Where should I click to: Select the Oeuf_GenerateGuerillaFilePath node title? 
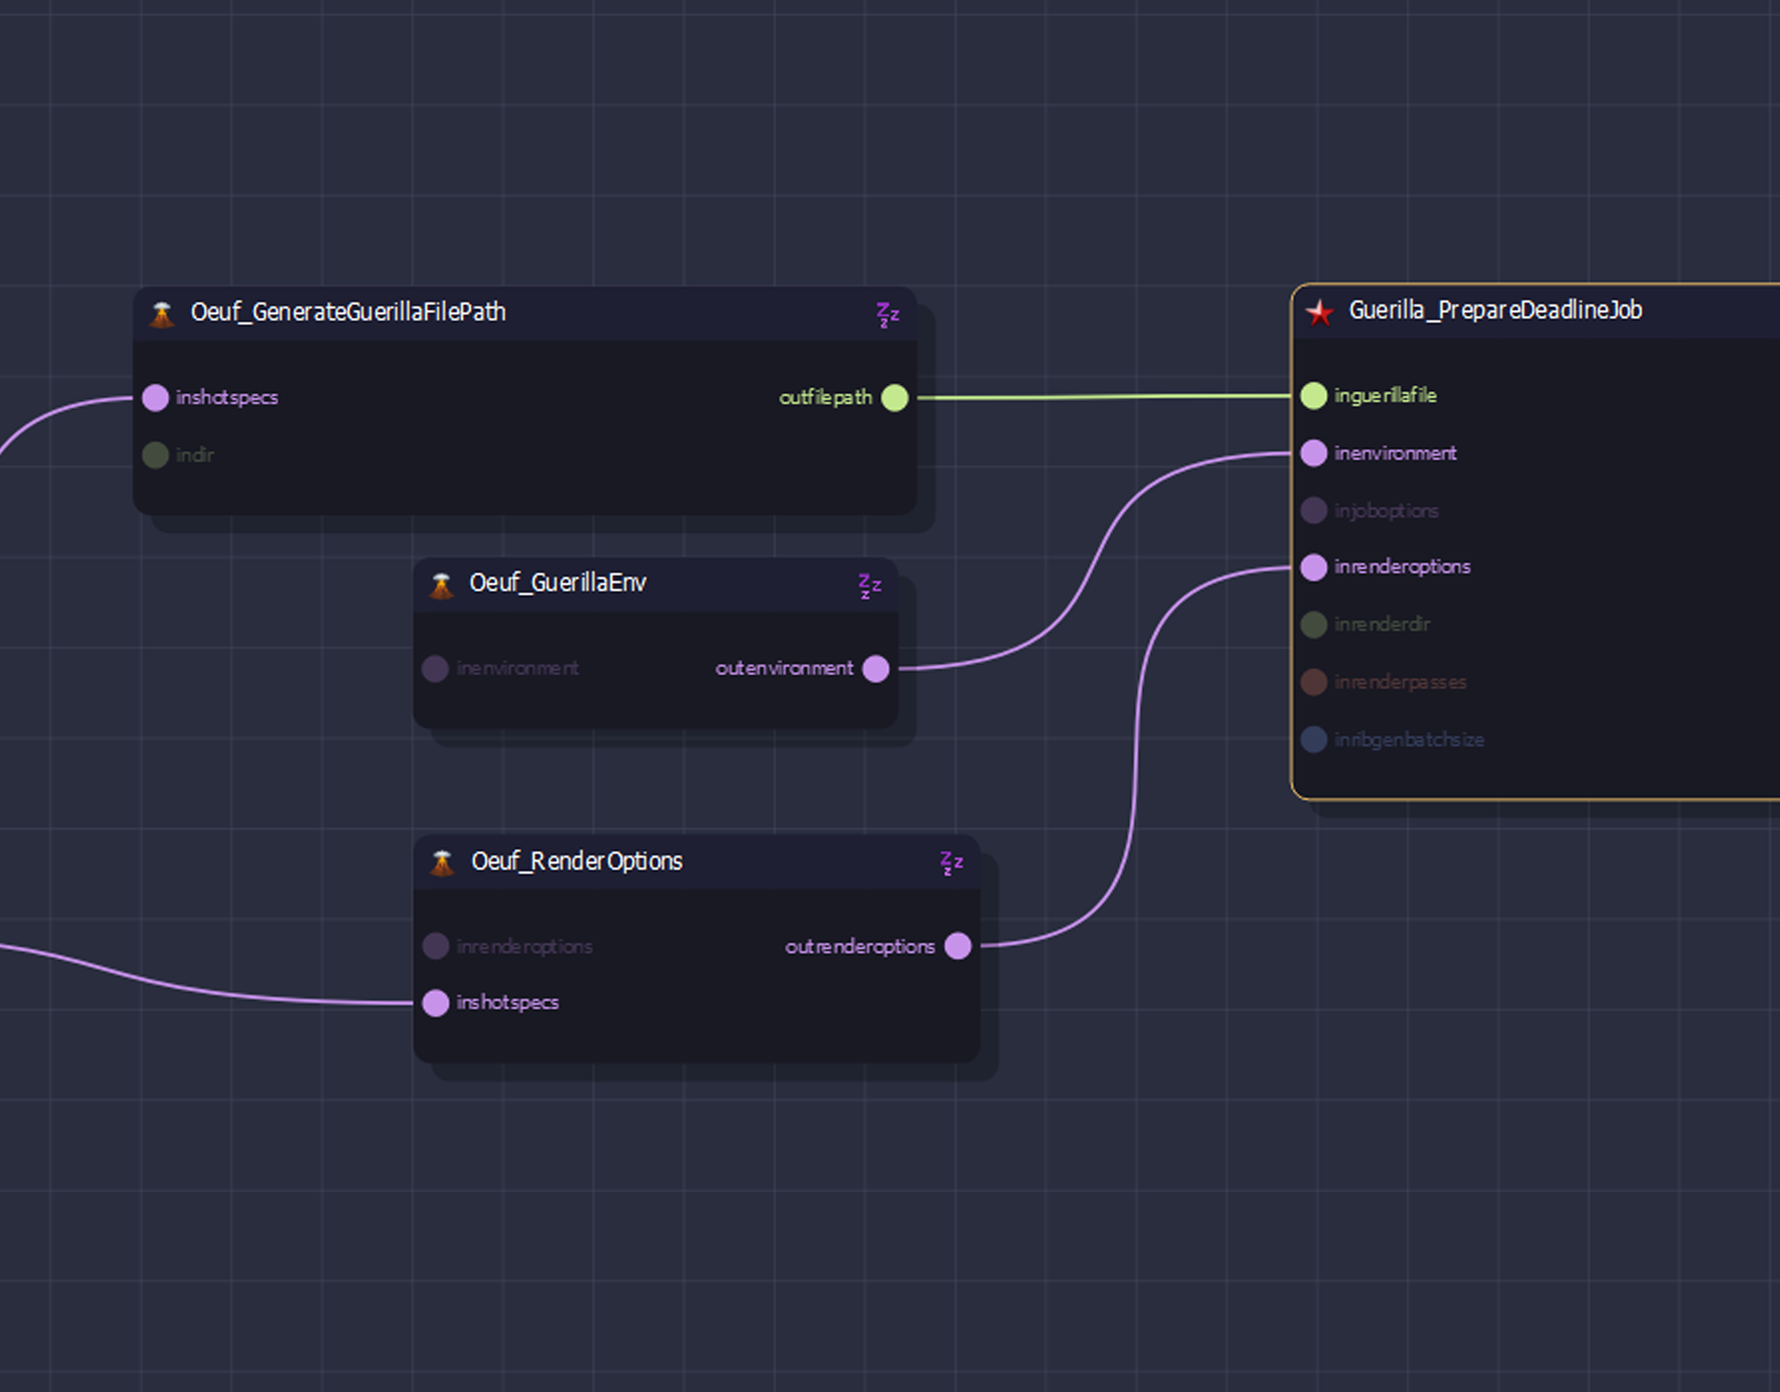(x=348, y=312)
